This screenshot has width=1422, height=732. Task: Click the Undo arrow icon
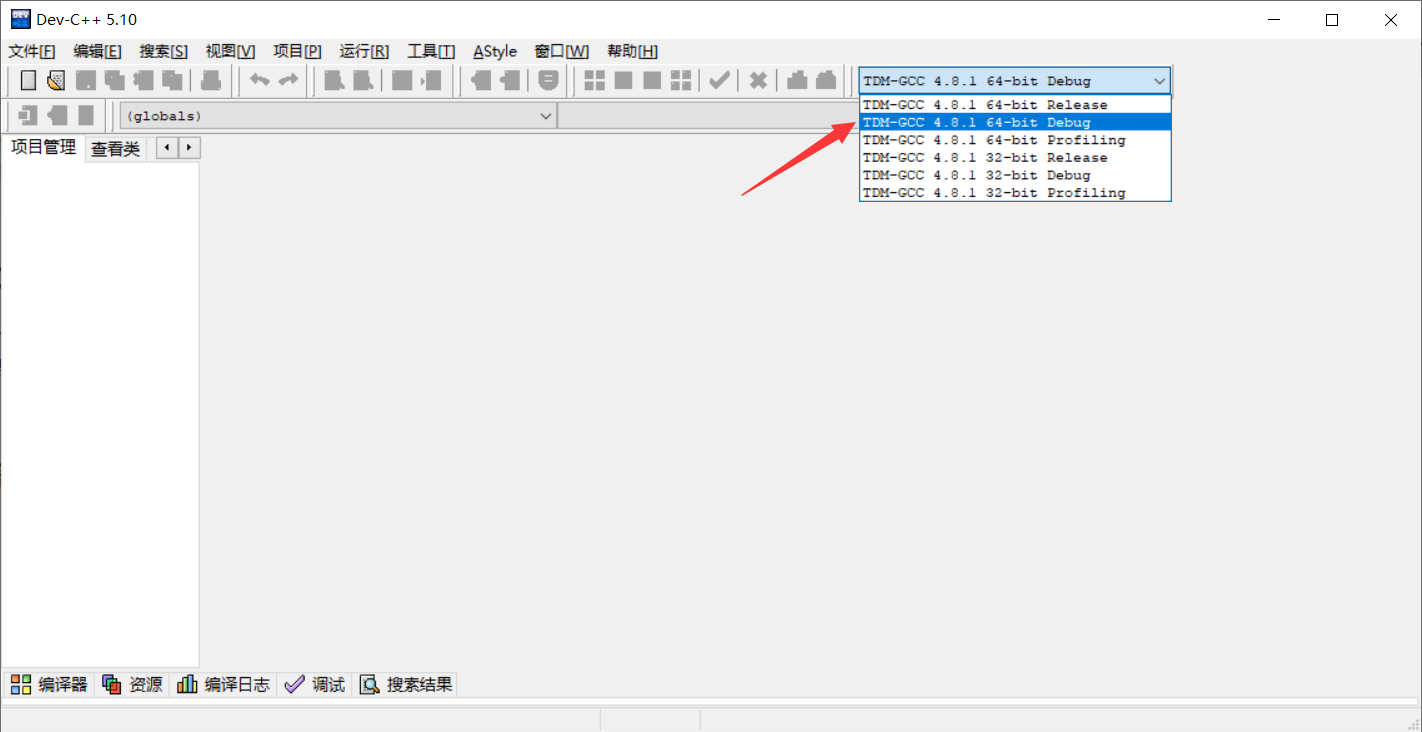click(259, 81)
